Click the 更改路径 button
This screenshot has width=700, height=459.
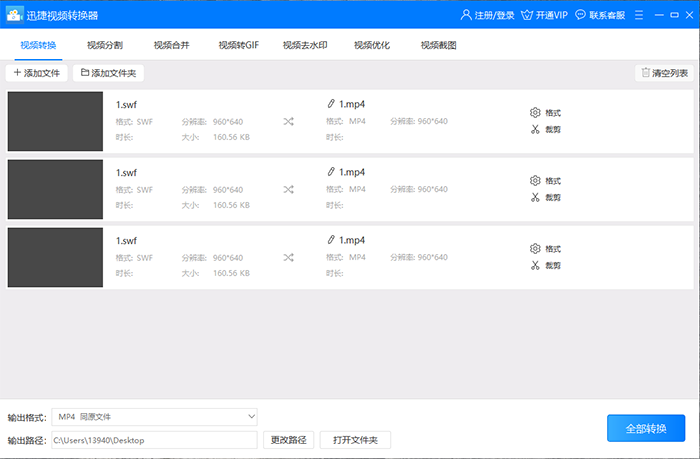[x=288, y=440]
